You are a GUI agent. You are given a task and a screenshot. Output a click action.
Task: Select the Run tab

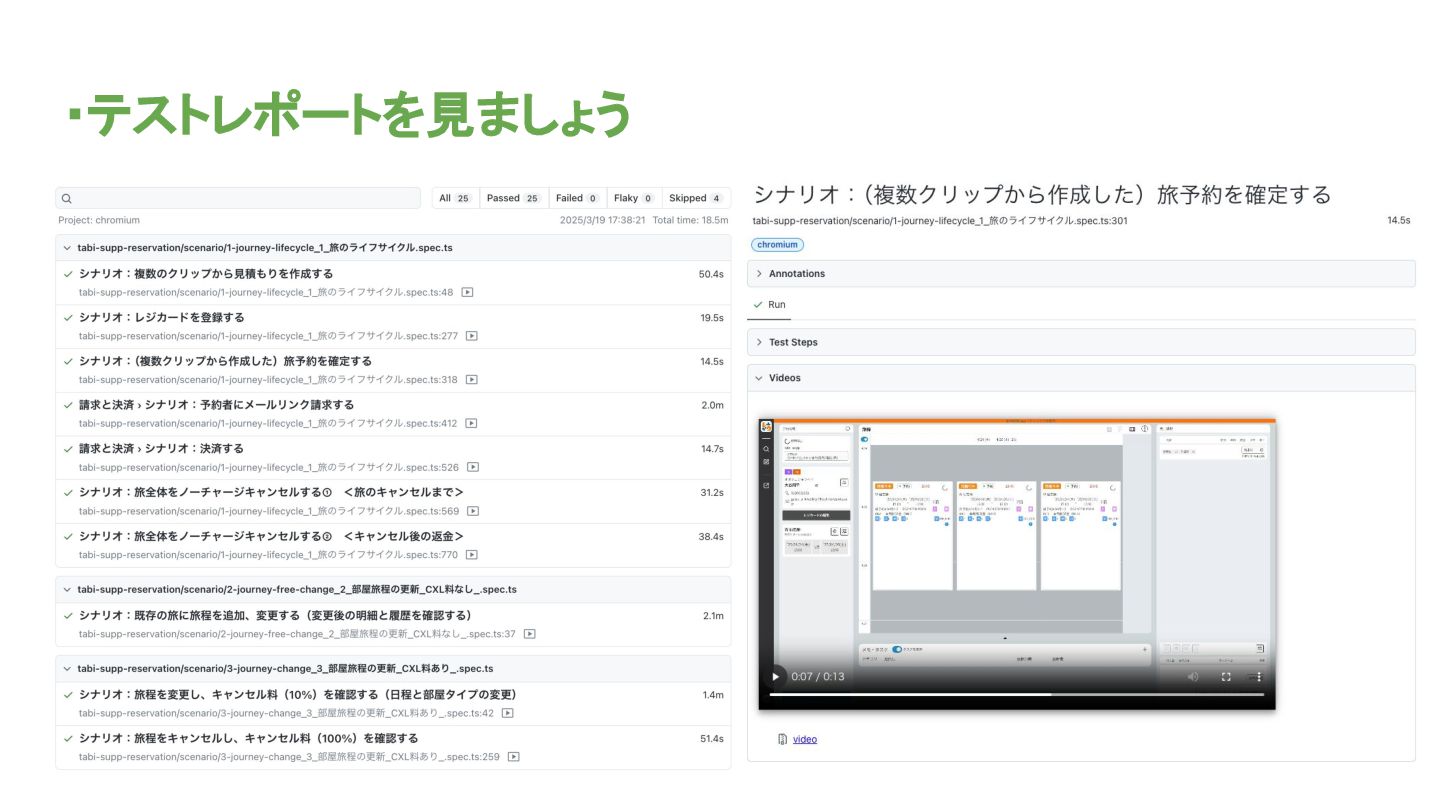[x=769, y=305]
